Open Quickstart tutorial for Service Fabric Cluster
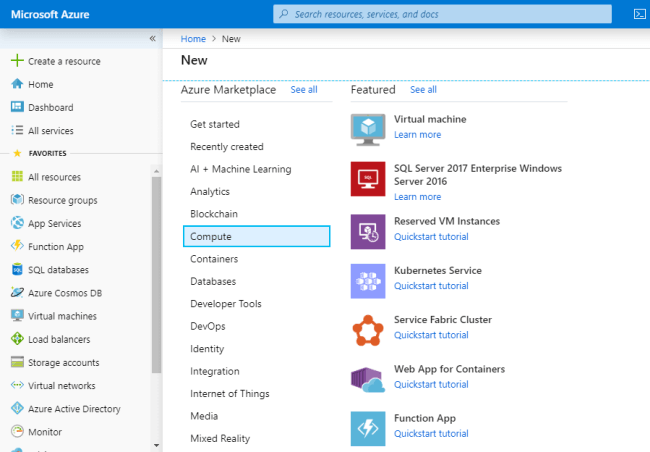 431,335
